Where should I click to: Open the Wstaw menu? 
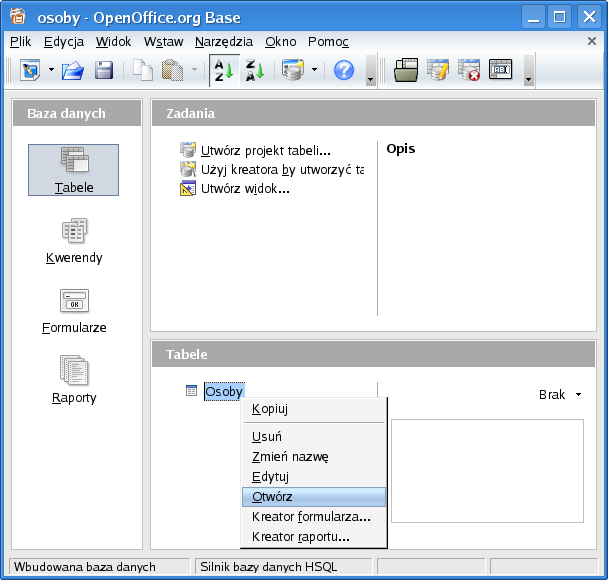click(163, 41)
